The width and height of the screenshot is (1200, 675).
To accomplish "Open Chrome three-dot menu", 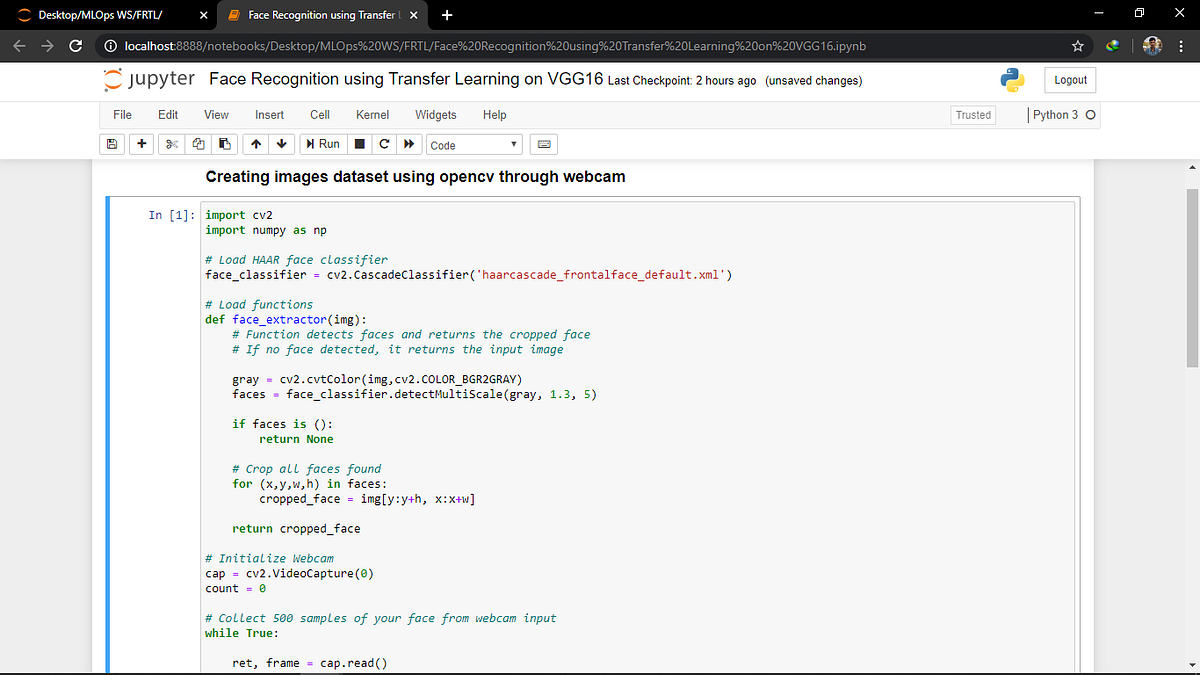I will coord(1182,46).
